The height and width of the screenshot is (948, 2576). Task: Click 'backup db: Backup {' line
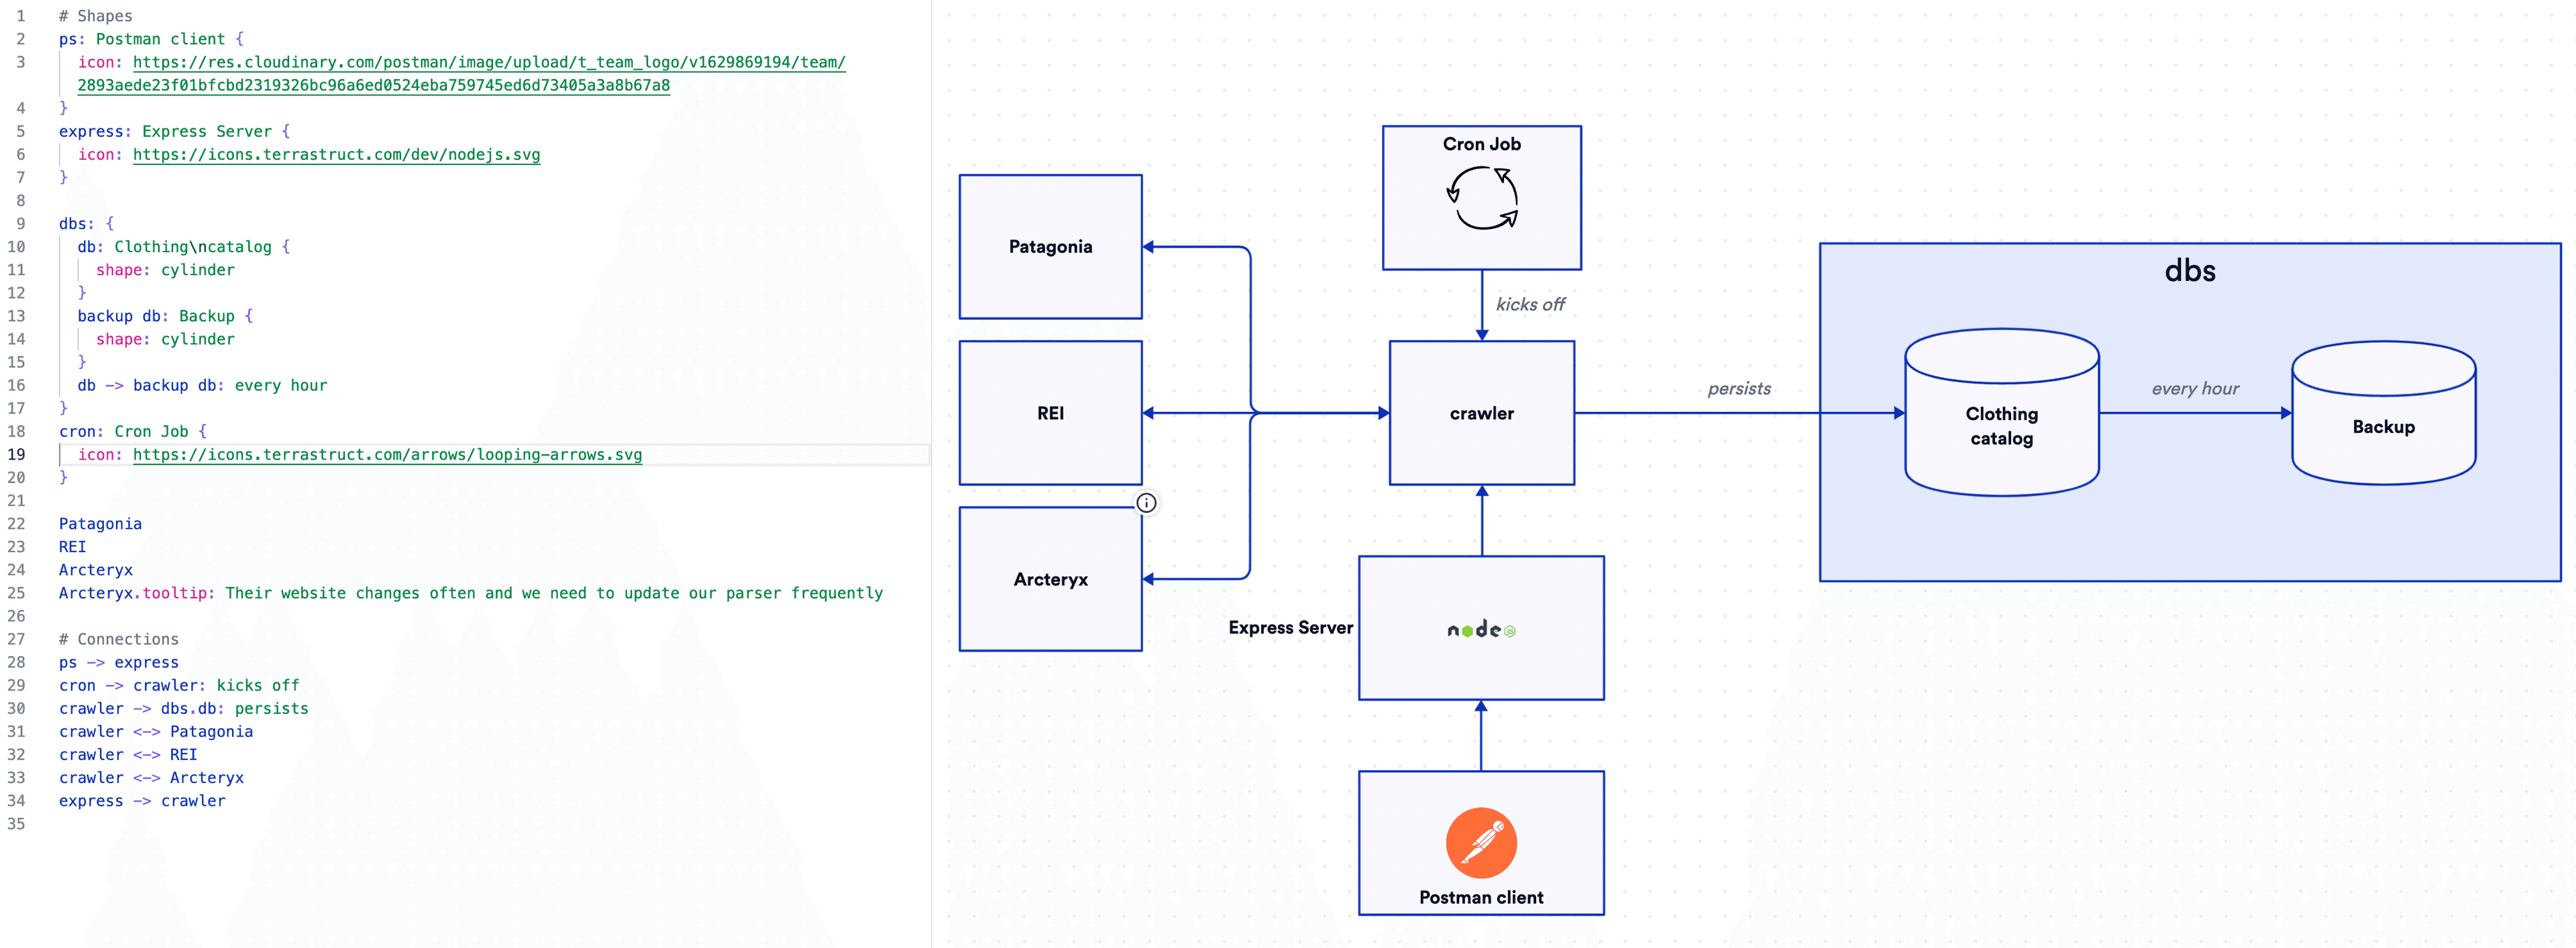(165, 315)
